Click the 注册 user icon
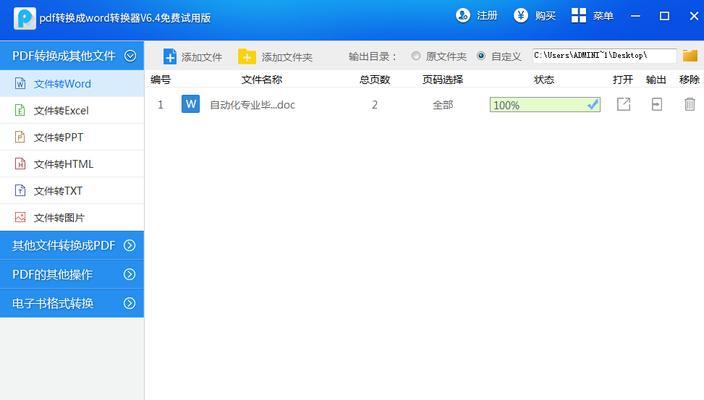704x400 pixels. point(462,16)
